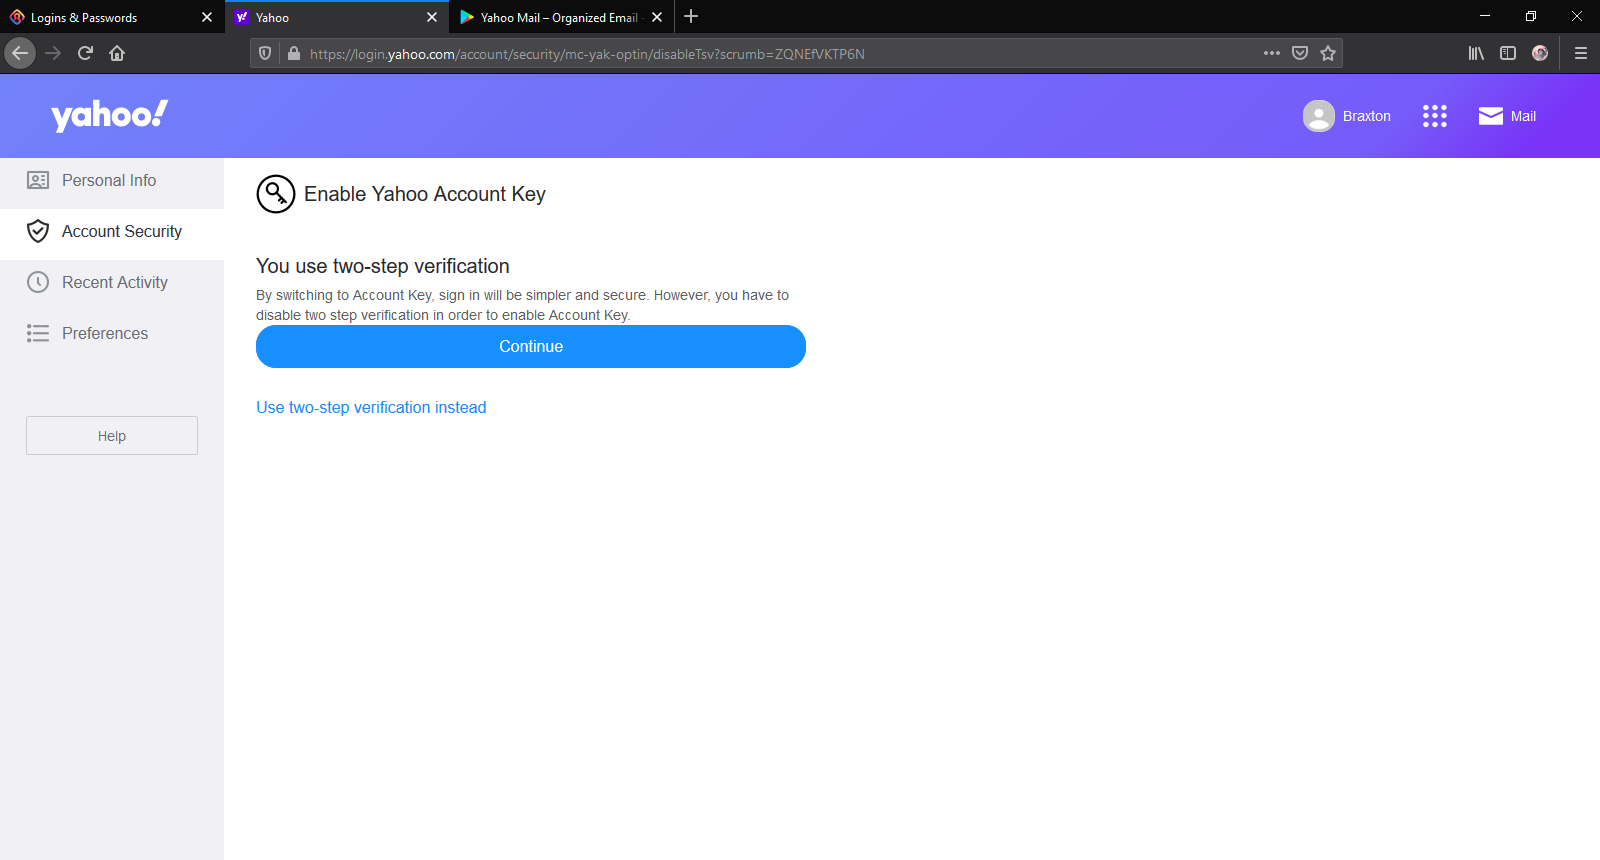Click Enable Yahoo Account Key heading
Screen dimensions: 1600x860
425,194
